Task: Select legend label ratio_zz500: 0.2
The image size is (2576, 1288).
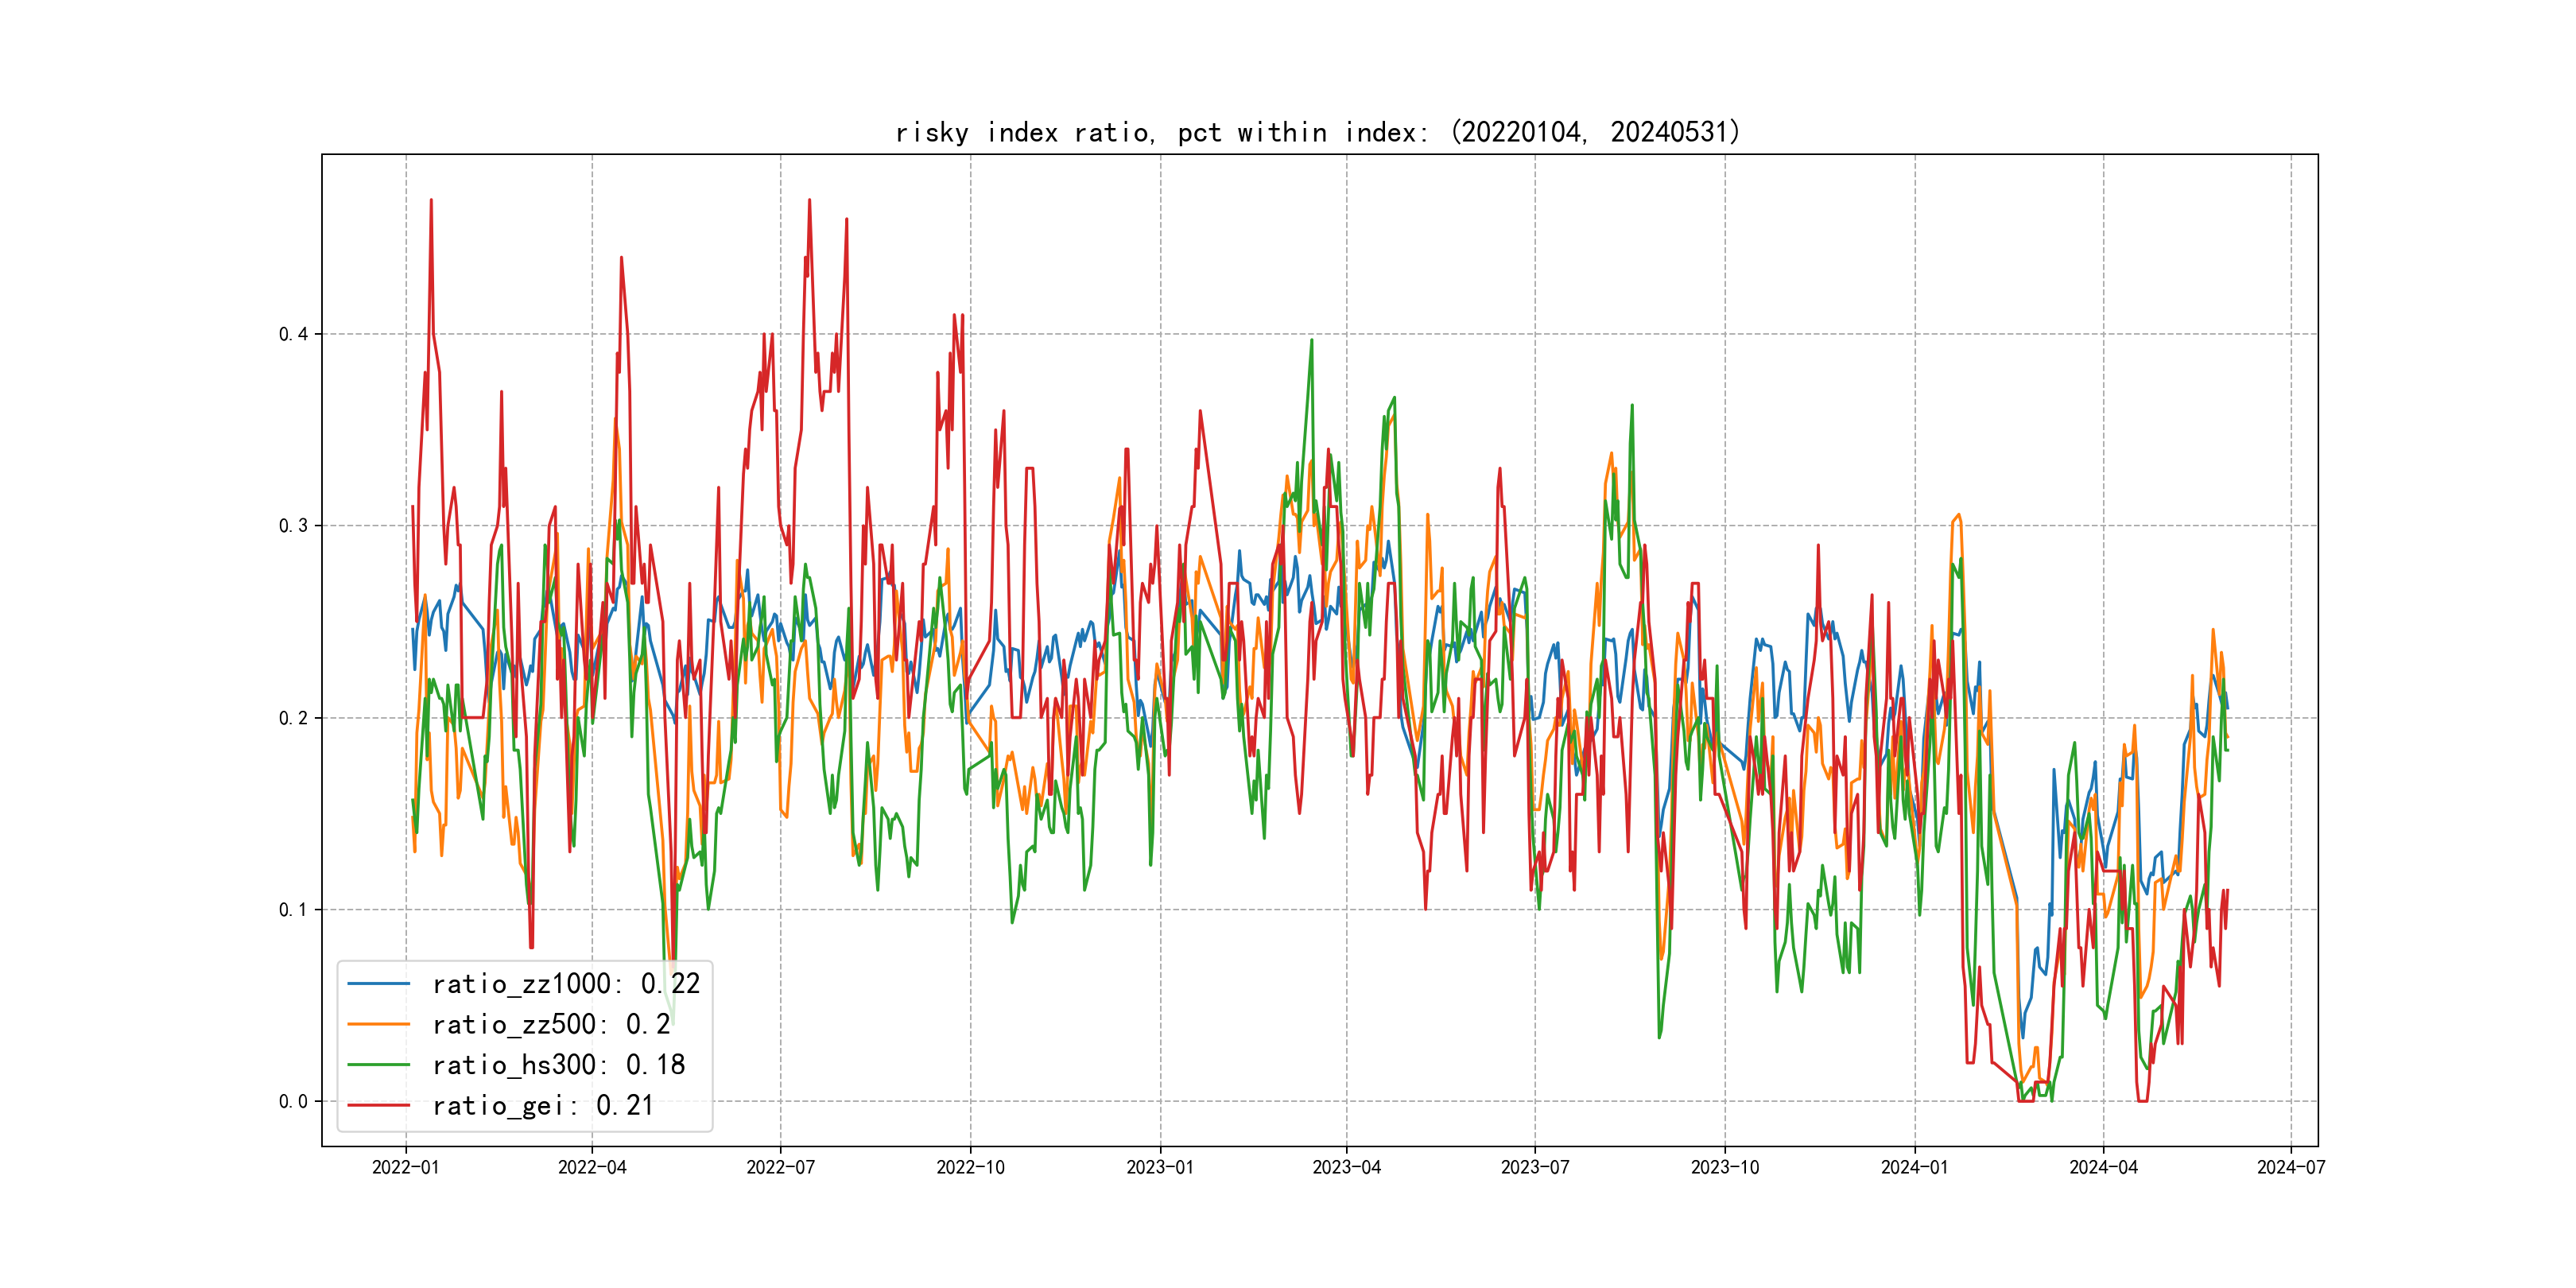Action: [551, 1024]
